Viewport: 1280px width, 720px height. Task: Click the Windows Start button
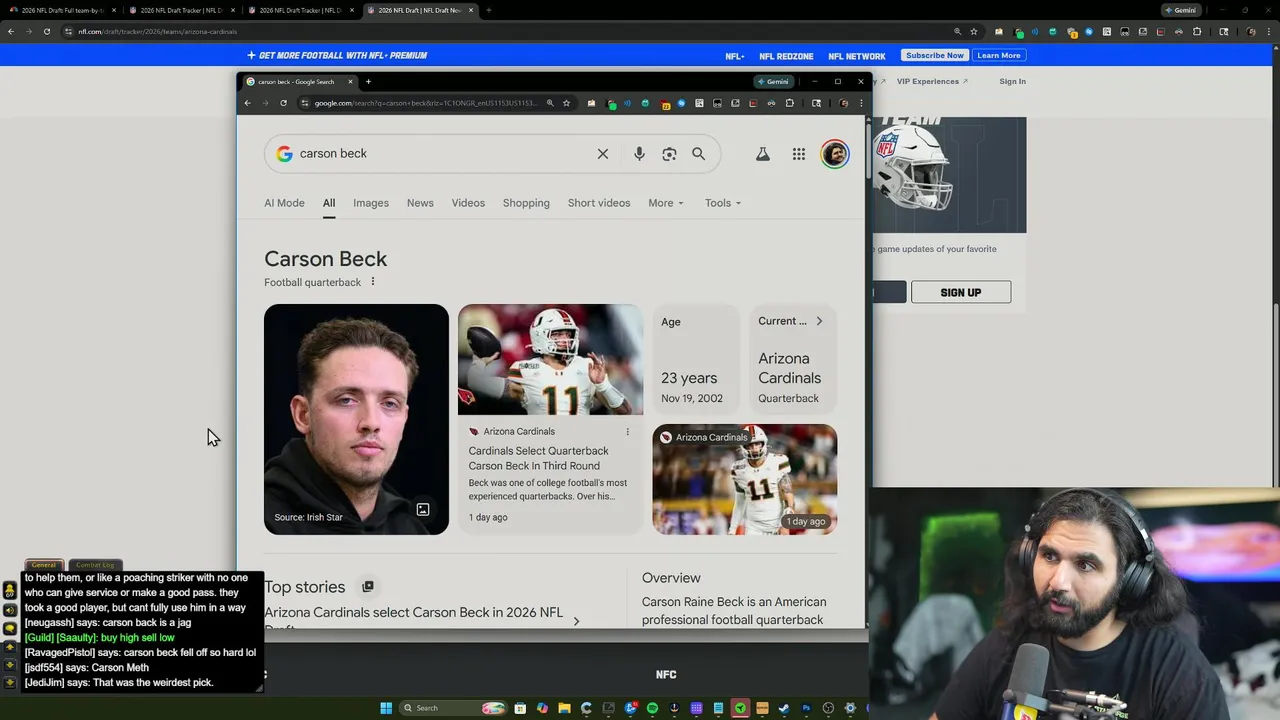click(x=386, y=708)
